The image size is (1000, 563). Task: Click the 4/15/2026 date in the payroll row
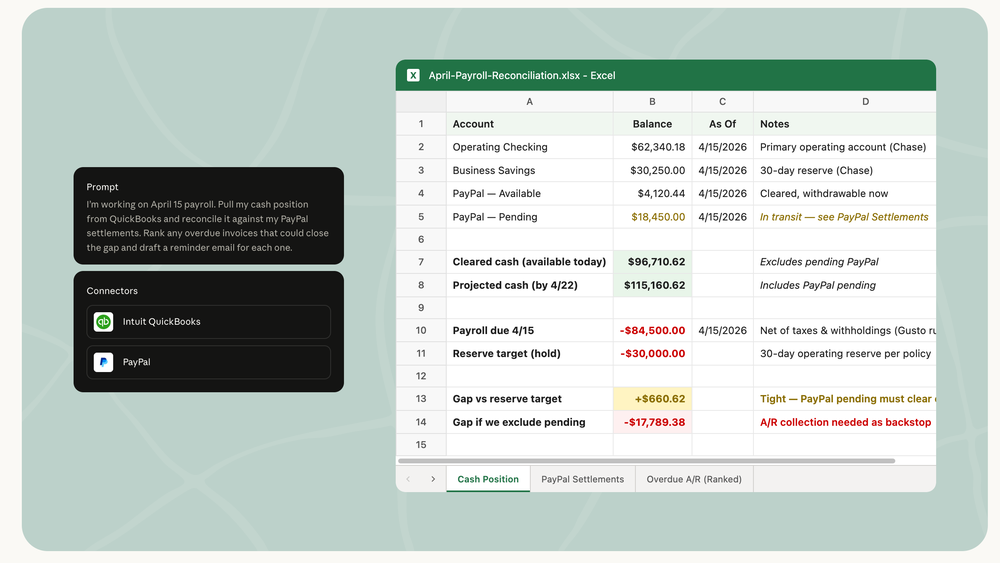click(x=722, y=330)
